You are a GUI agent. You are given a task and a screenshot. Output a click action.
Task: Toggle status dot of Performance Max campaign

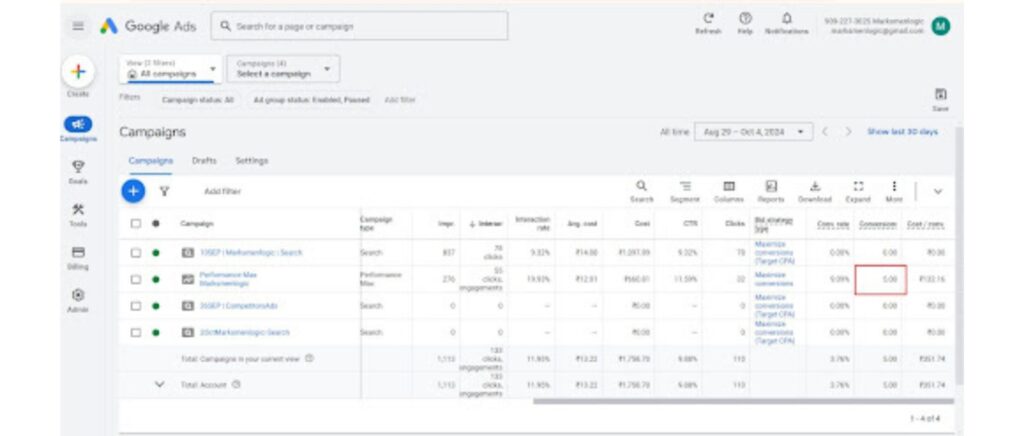[x=155, y=279]
